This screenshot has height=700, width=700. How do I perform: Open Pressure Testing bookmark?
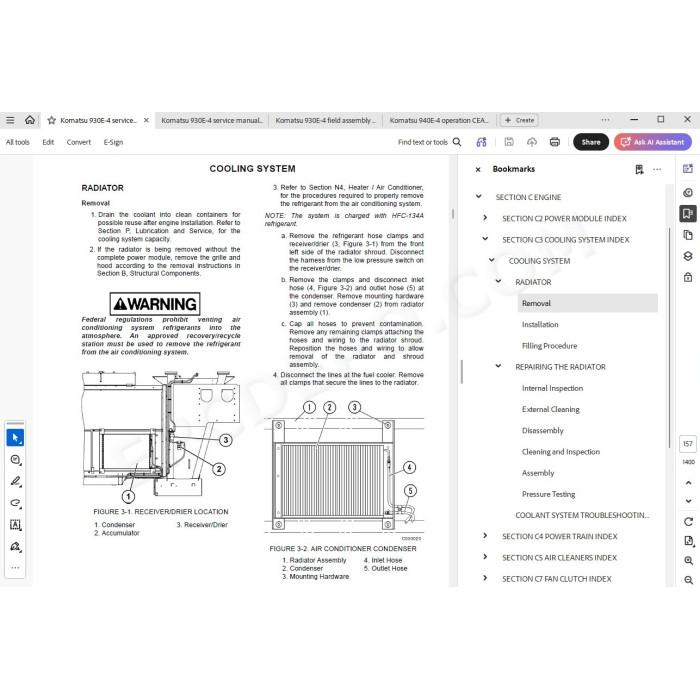click(x=548, y=494)
